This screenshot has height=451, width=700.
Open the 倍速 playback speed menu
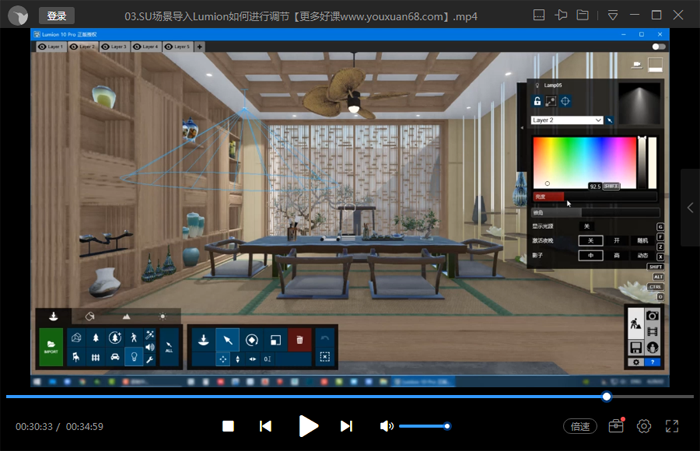click(x=580, y=426)
